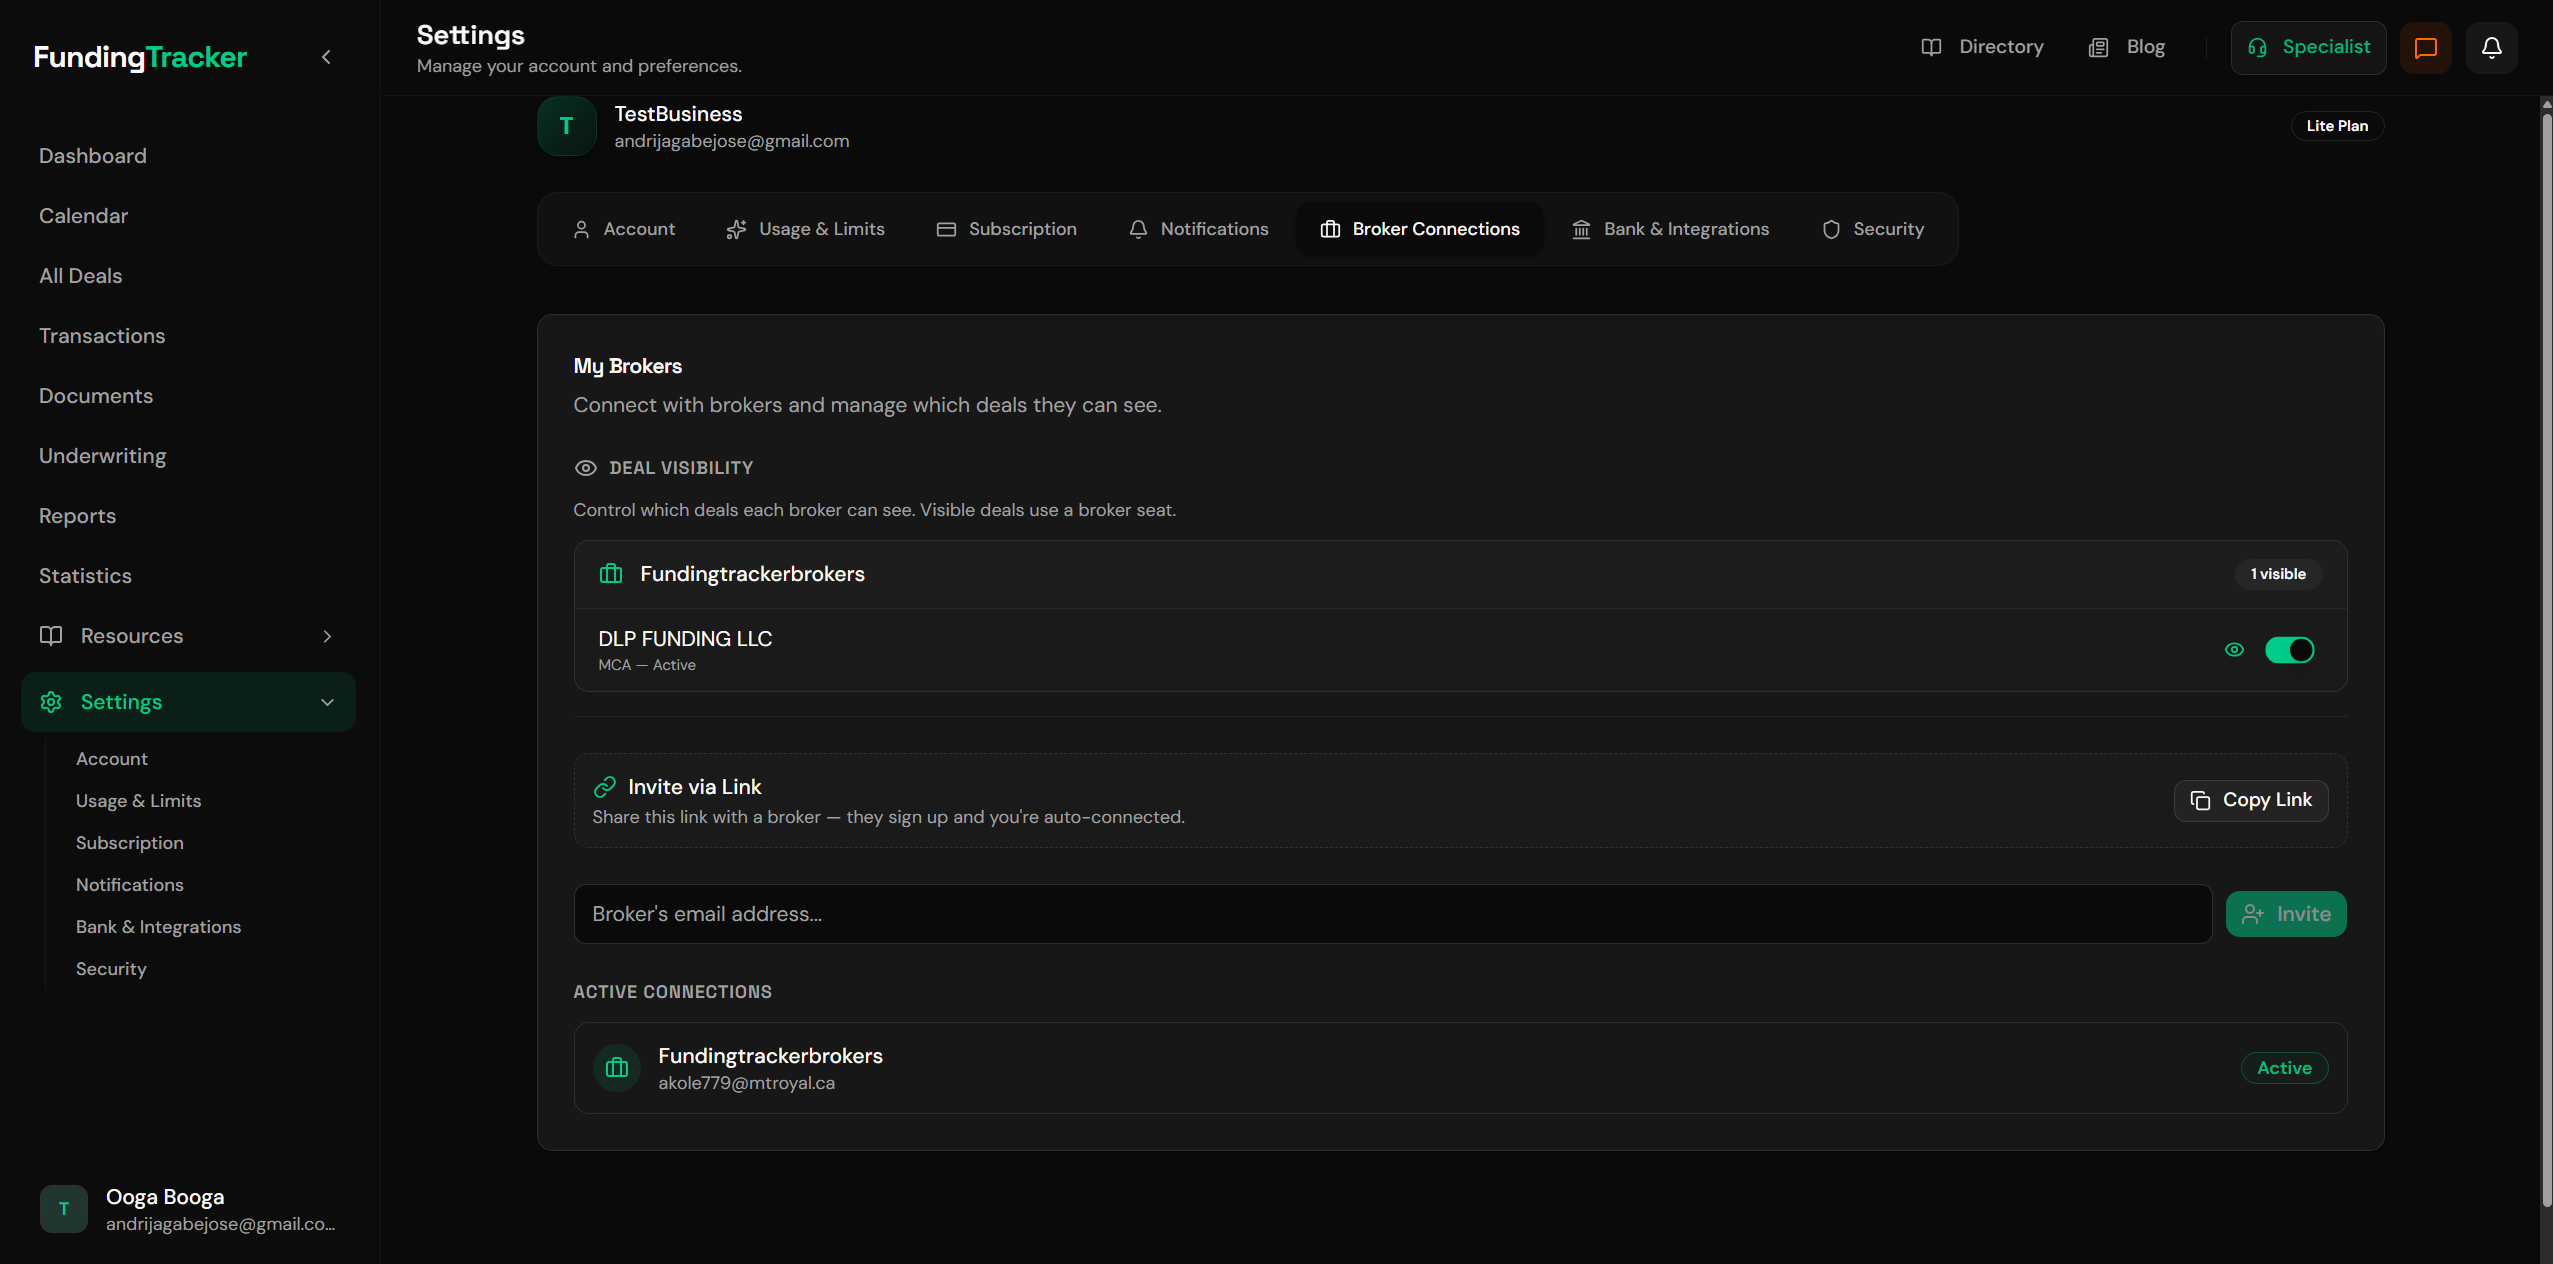Open the orange chat message icon
2553x1264 pixels.
click(x=2425, y=48)
